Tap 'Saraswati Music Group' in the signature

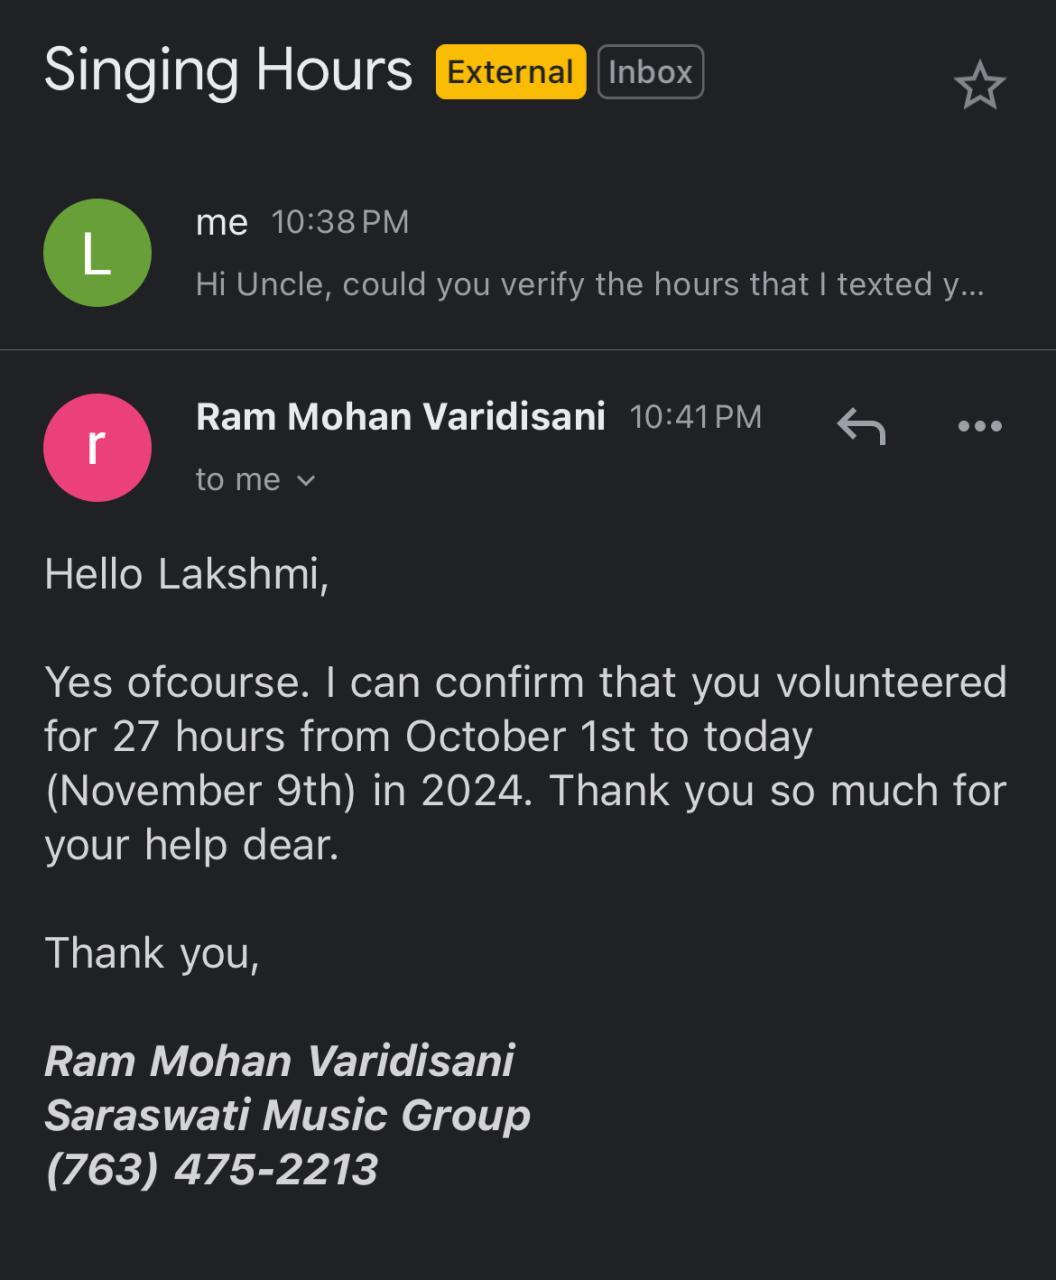(x=287, y=1115)
